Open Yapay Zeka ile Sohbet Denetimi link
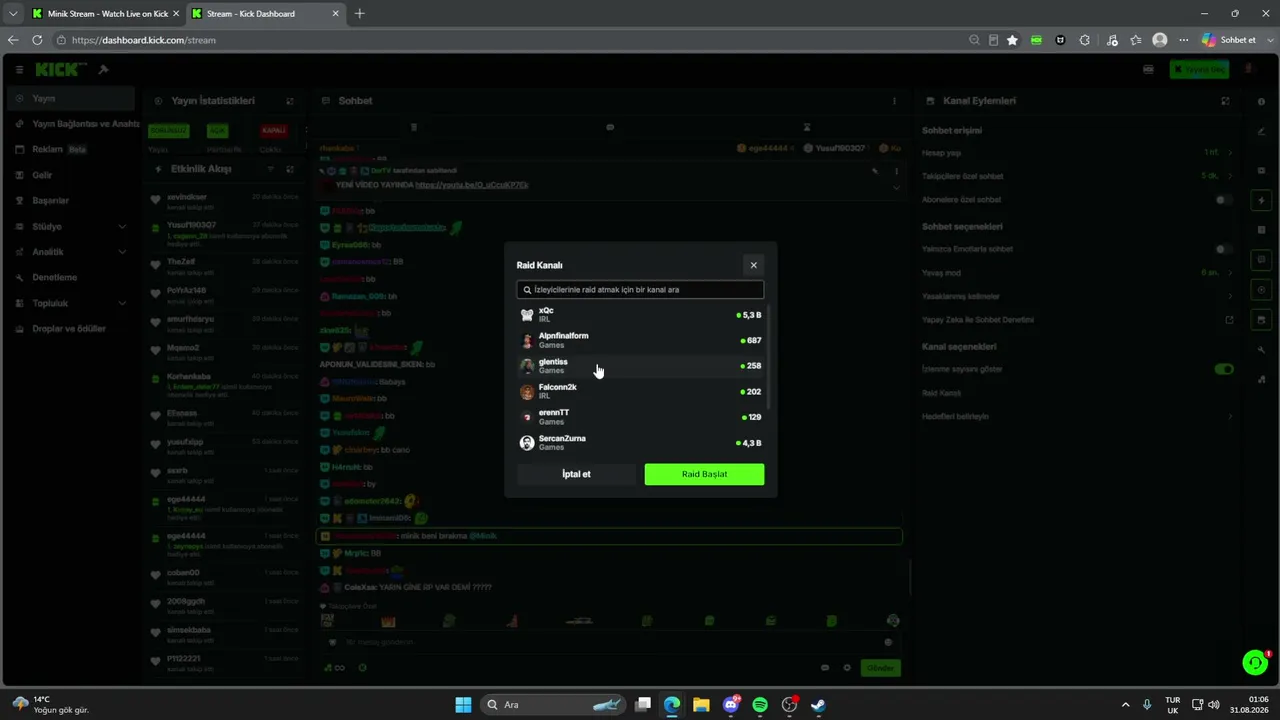1280x720 pixels. [1230, 320]
